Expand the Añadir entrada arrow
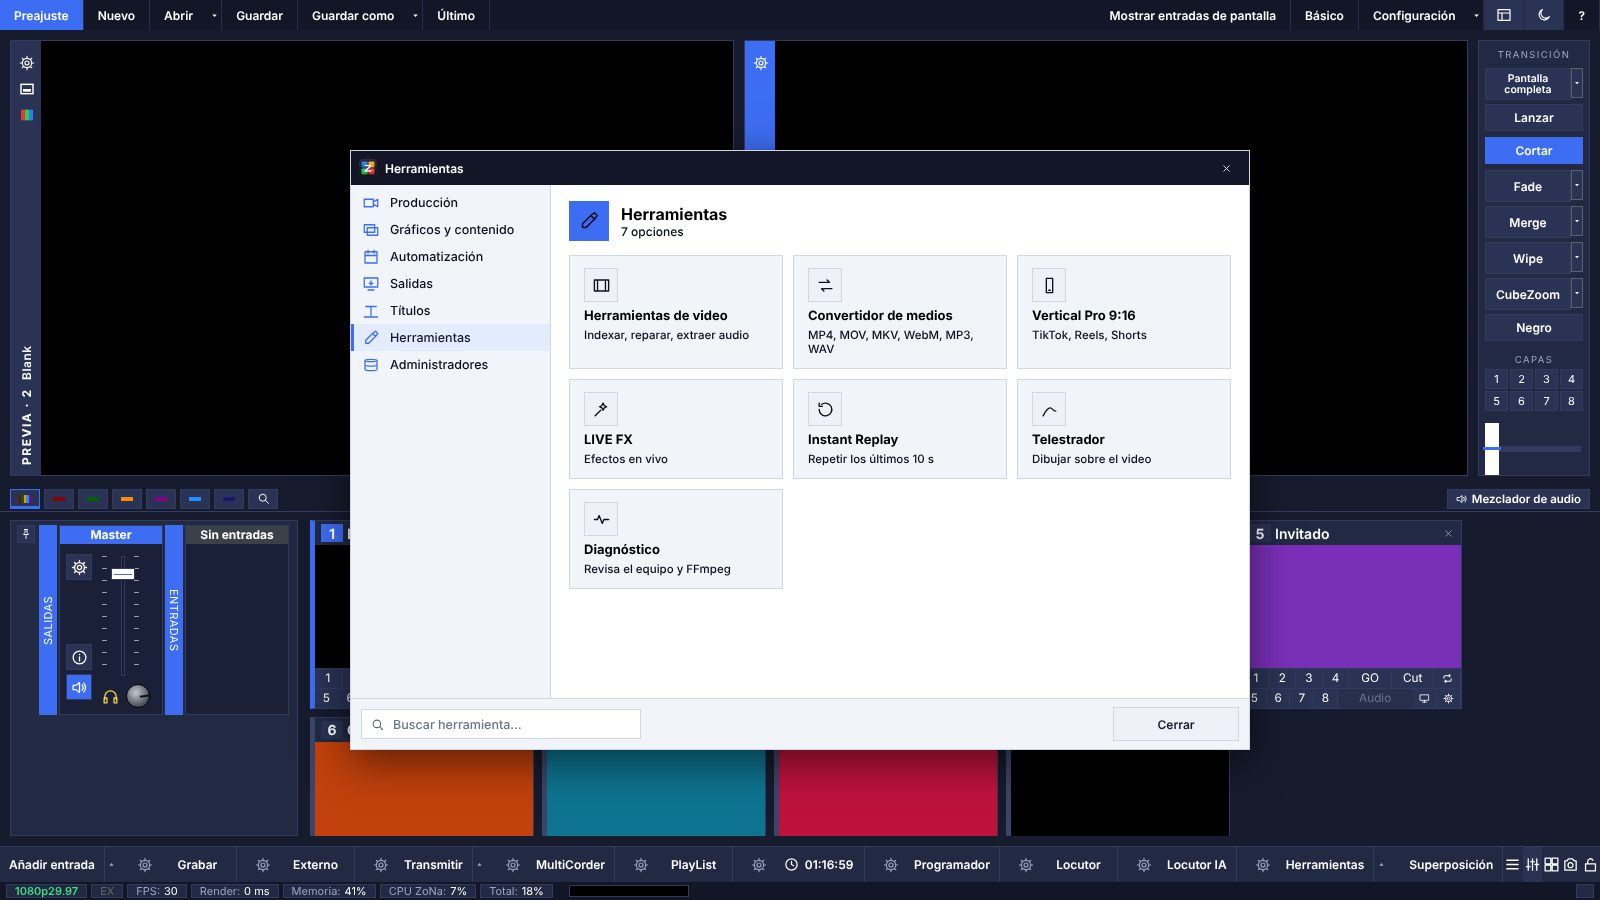The width and height of the screenshot is (1600, 900). tap(111, 865)
